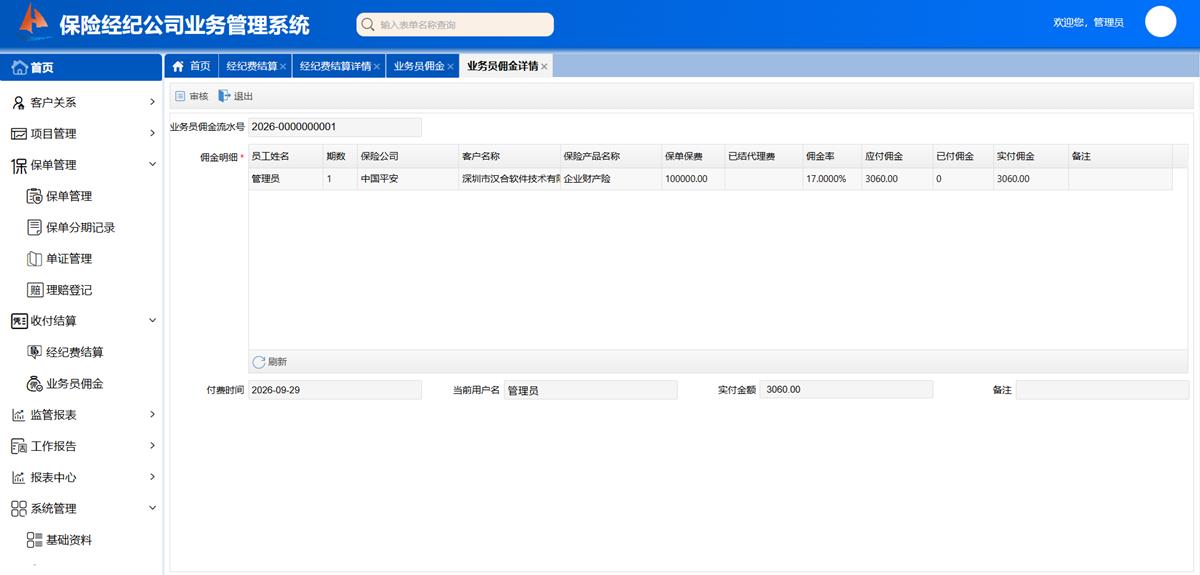Viewport: 1200px width, 575px height.
Task: Click the 100000.00 premium cell
Action: click(693, 179)
